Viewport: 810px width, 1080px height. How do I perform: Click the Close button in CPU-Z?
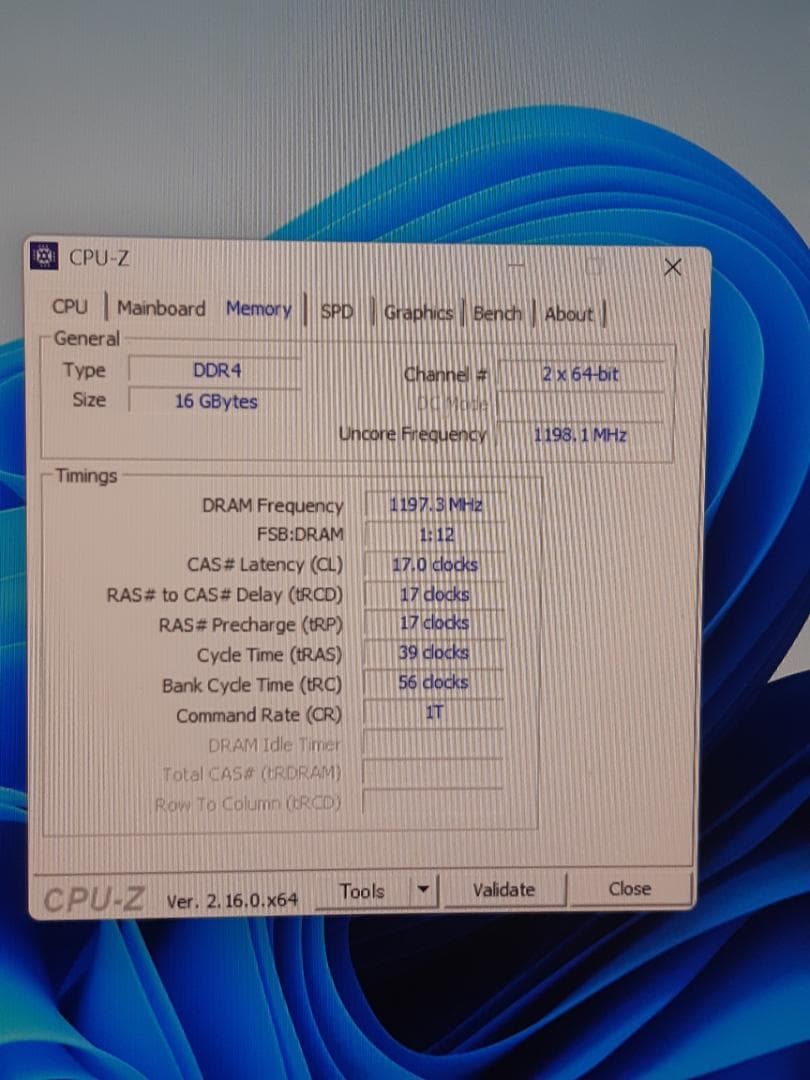point(633,889)
